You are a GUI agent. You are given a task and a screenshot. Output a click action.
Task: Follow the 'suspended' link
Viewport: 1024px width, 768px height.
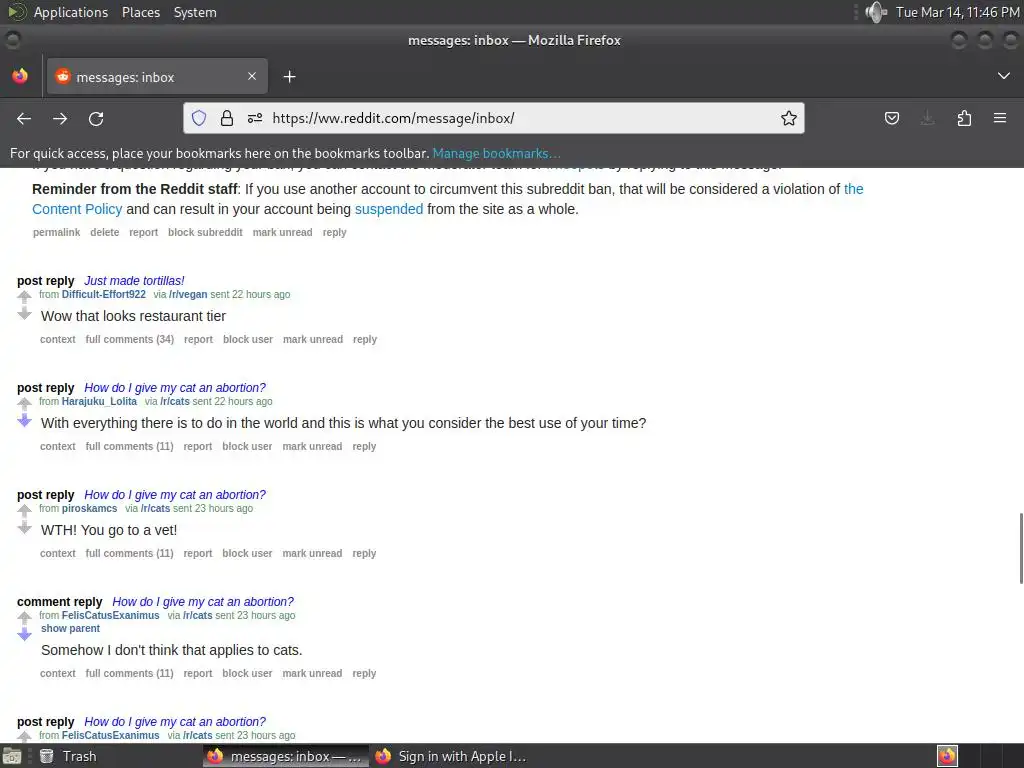(389, 209)
